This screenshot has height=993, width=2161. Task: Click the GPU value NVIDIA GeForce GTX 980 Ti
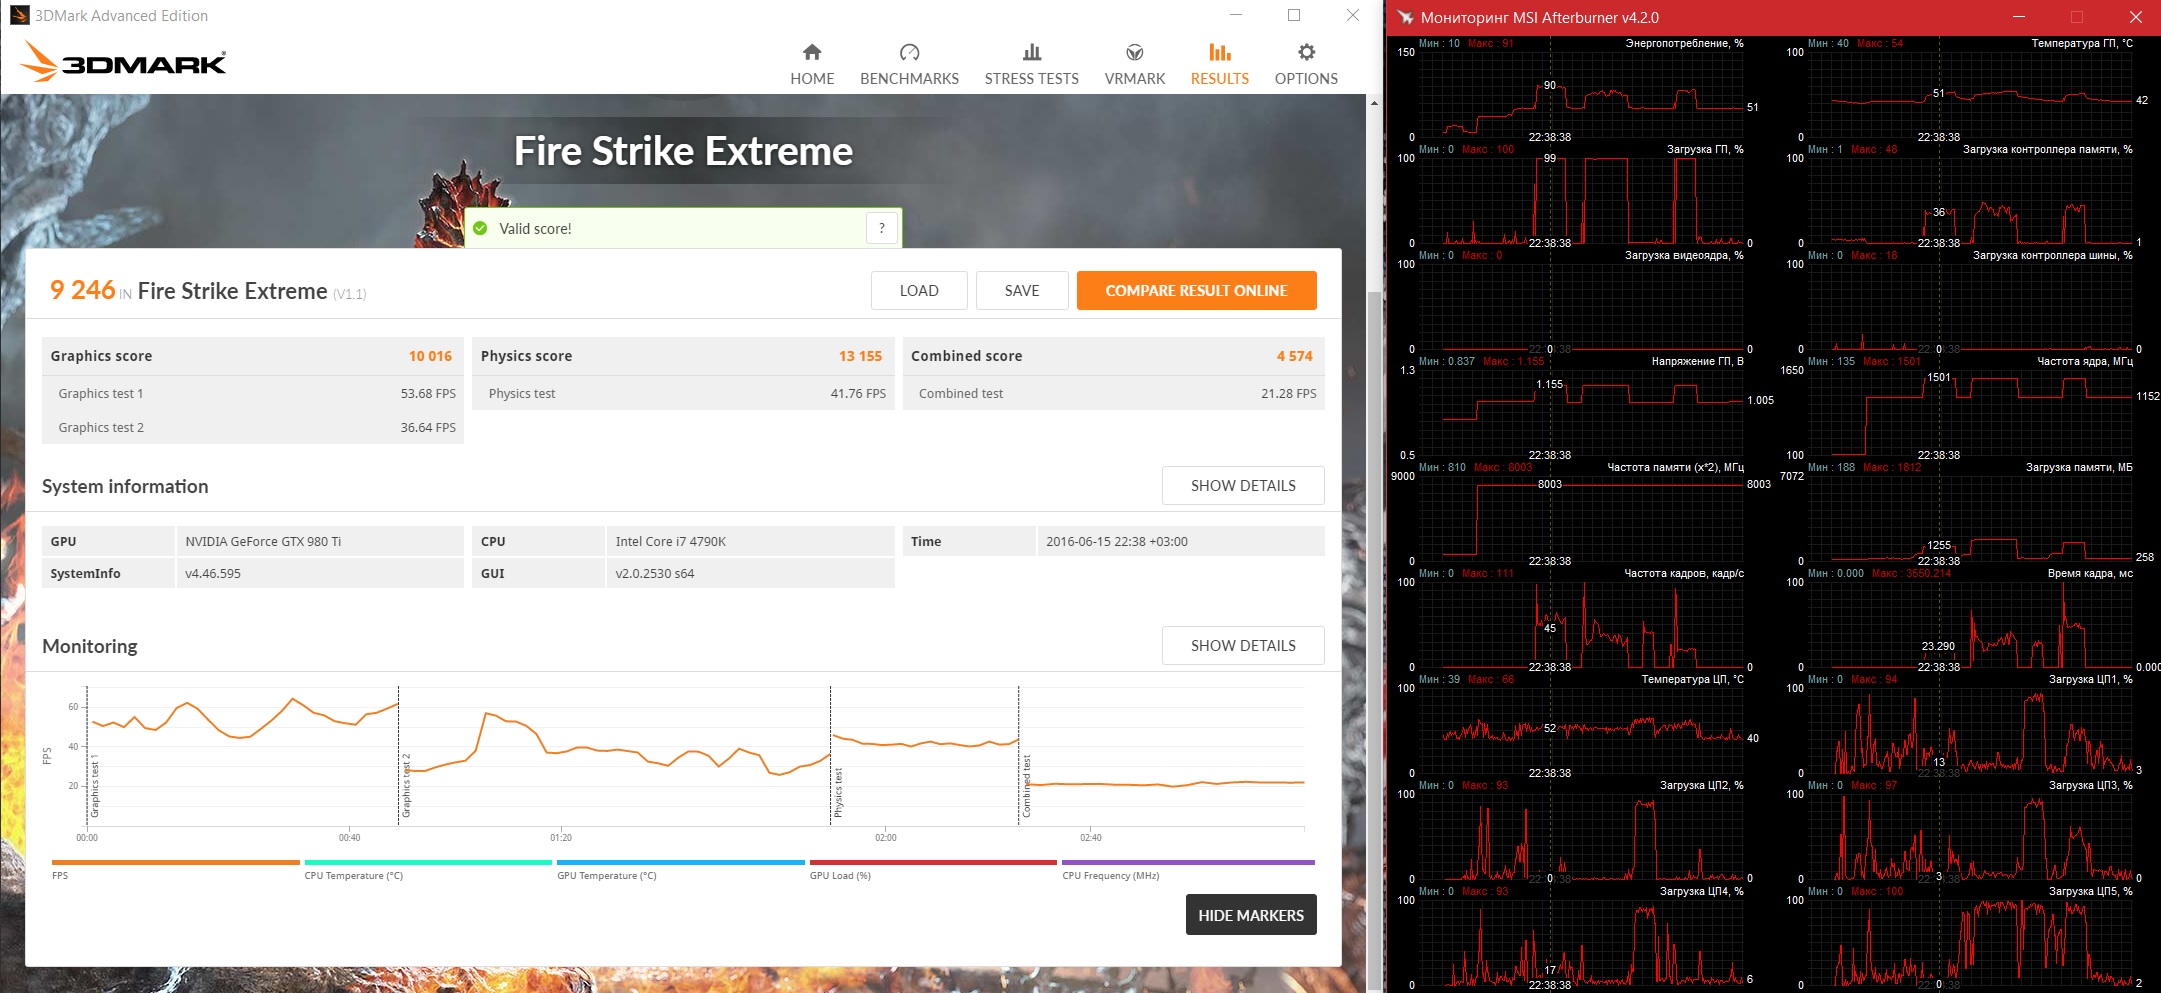pos(263,541)
